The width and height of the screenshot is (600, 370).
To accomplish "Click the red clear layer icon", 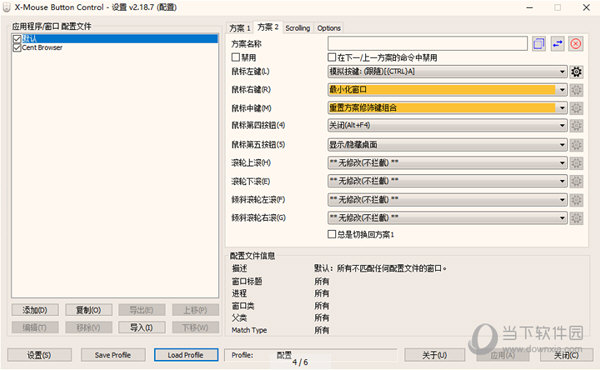I will pyautogui.click(x=576, y=44).
